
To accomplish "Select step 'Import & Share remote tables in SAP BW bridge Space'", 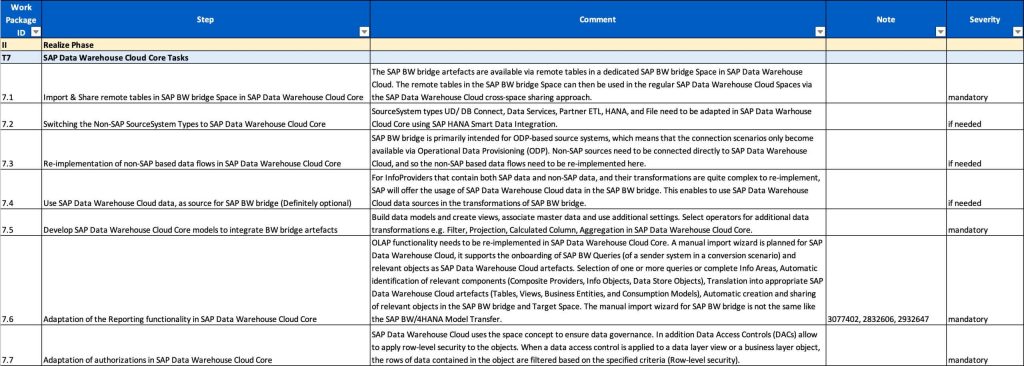I will 206,84.
